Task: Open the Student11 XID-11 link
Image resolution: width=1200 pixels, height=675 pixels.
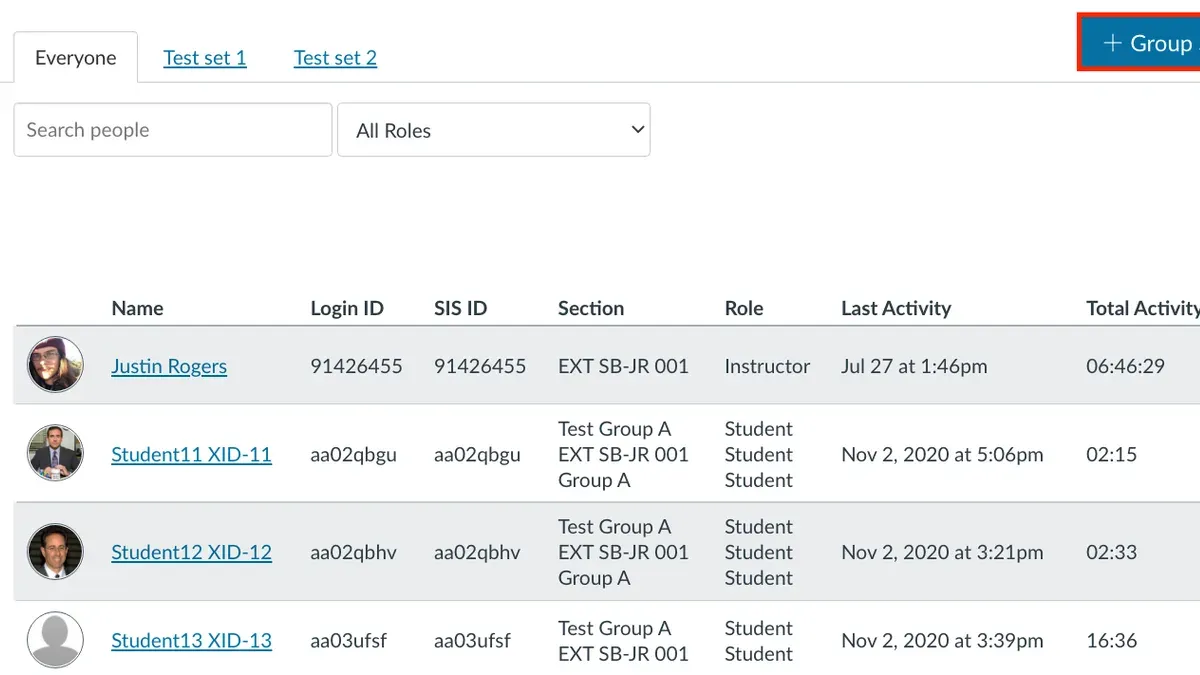Action: [191, 454]
